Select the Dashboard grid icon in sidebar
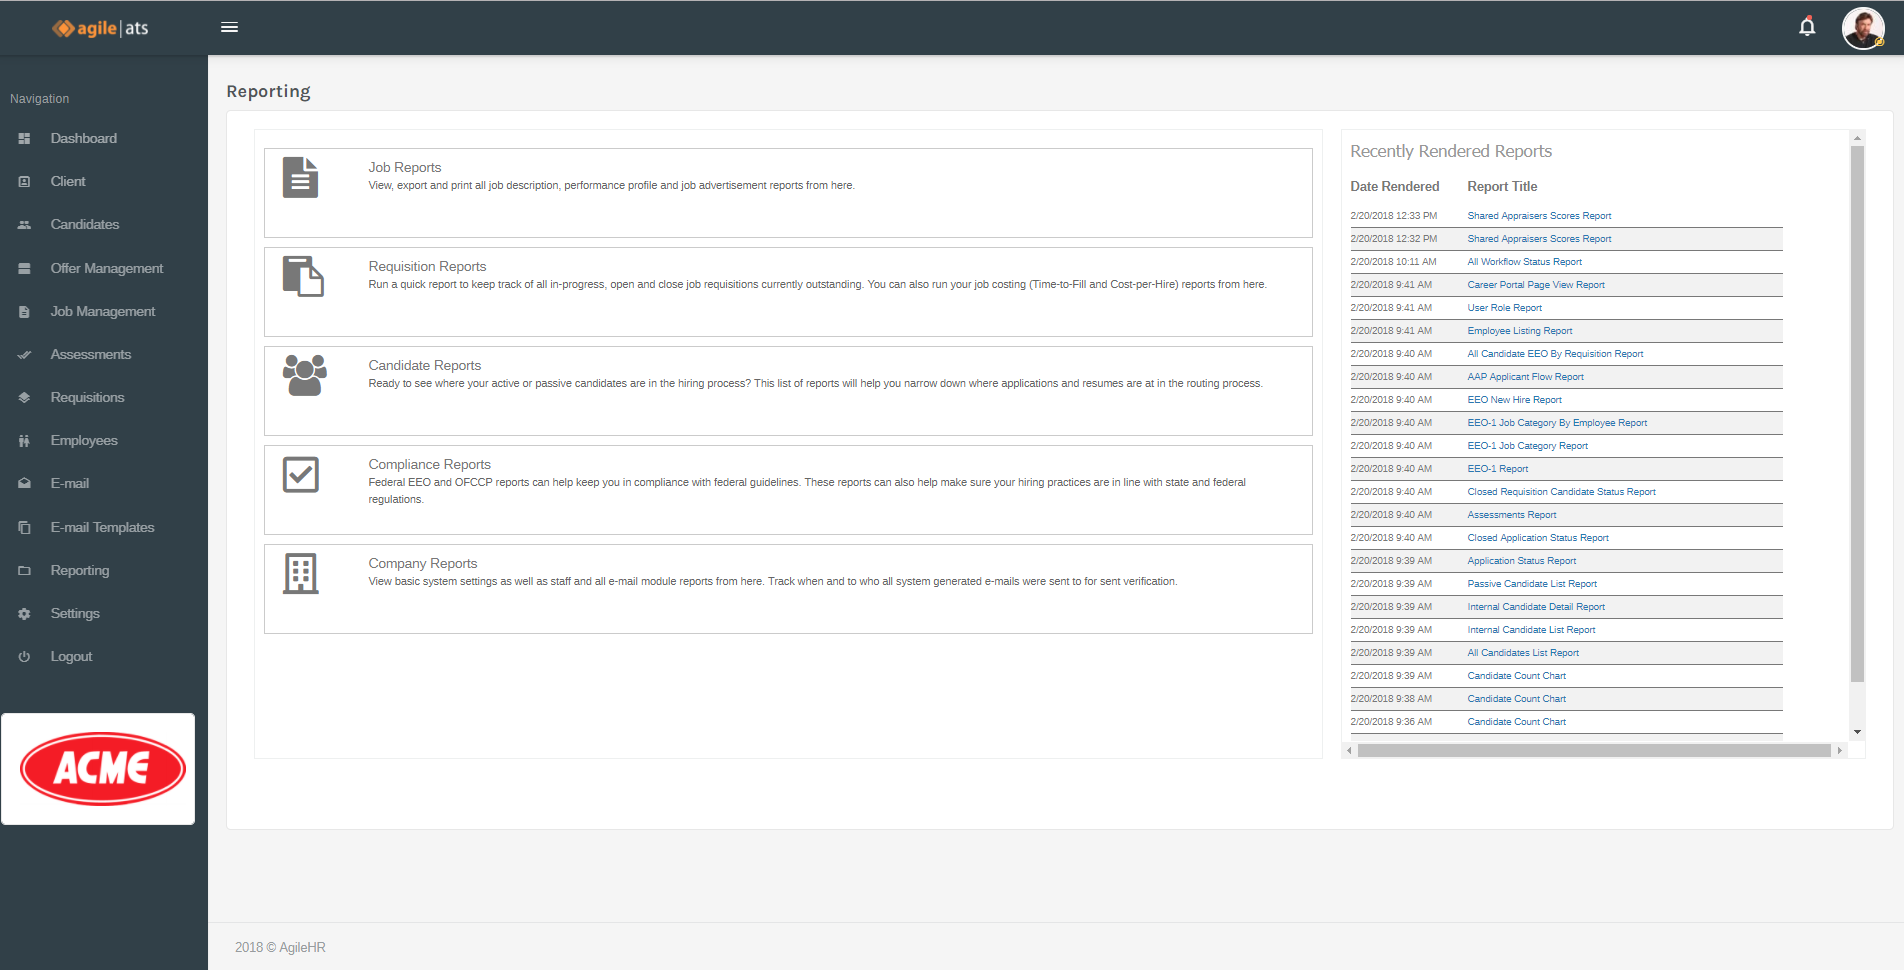 coord(24,138)
